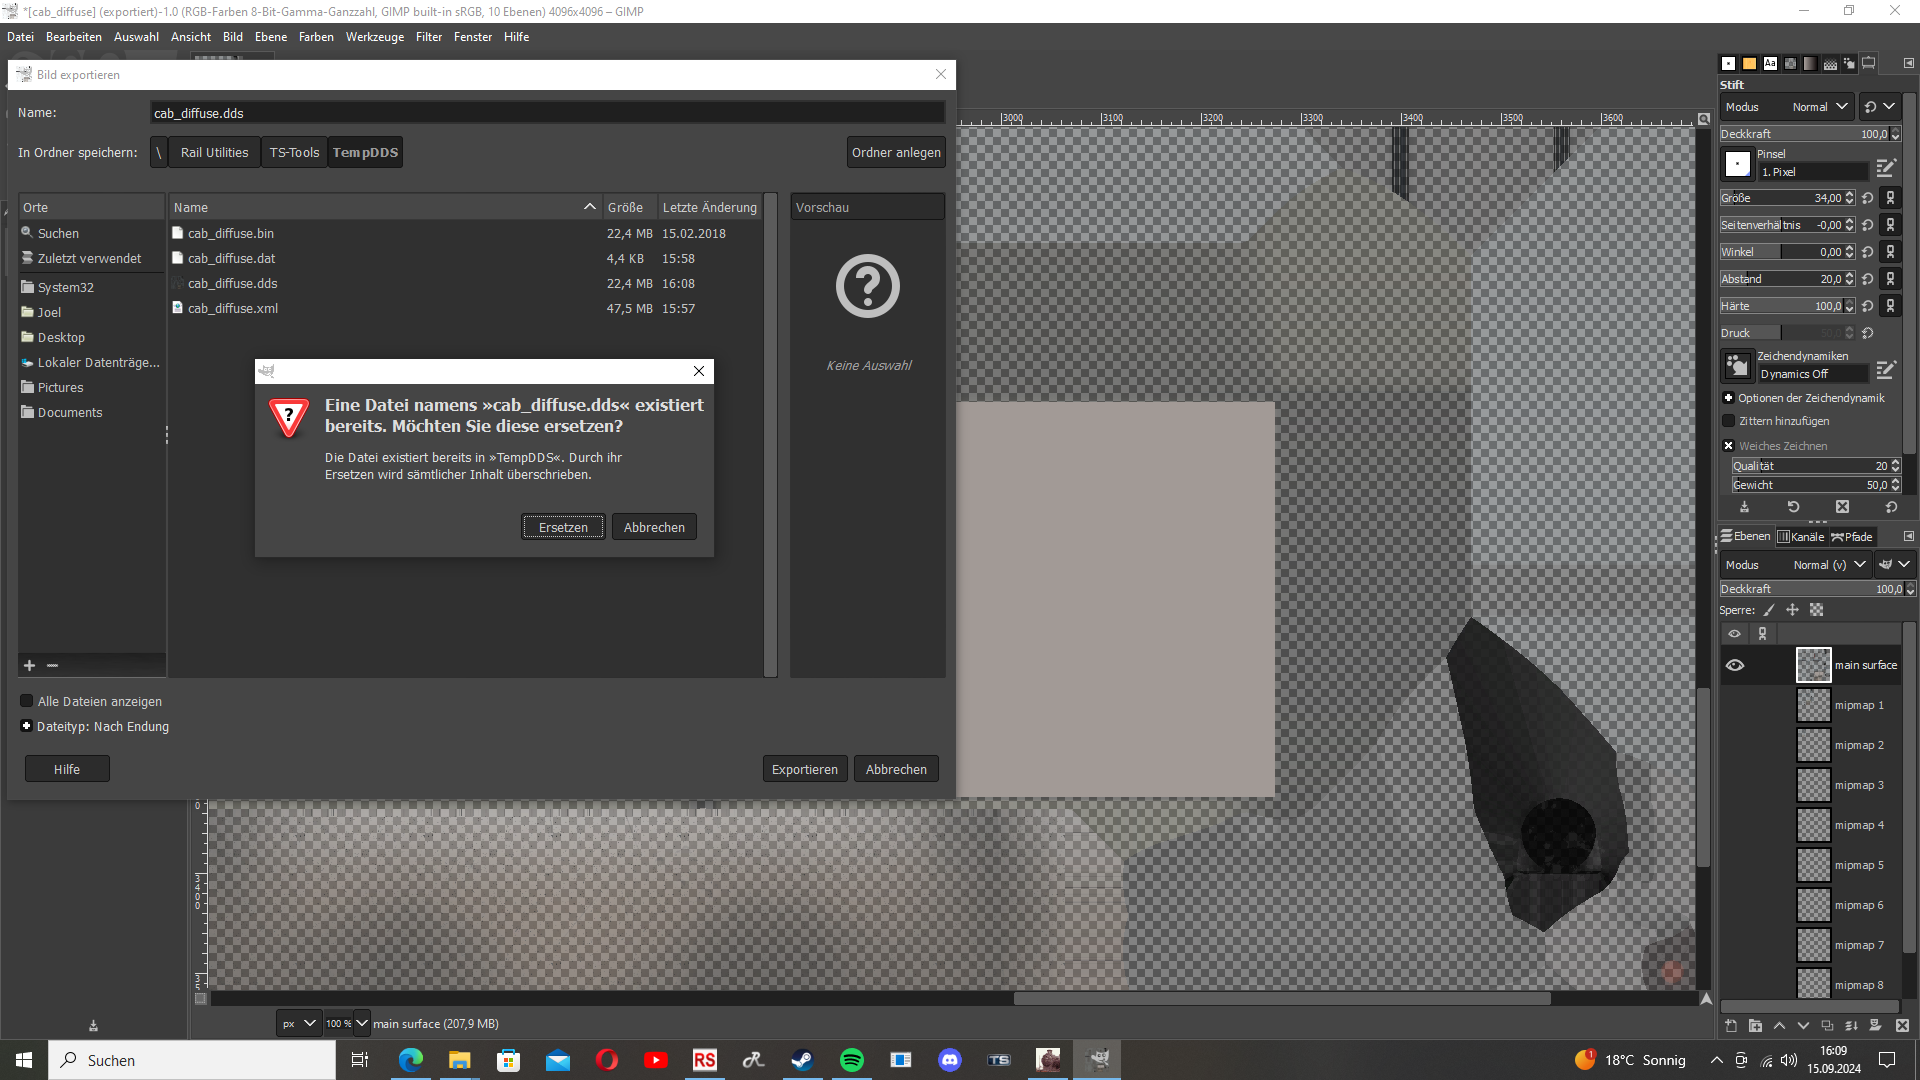Delete layer using the bottom-right X icon
This screenshot has width=1920, height=1080.
pyautogui.click(x=1902, y=1026)
